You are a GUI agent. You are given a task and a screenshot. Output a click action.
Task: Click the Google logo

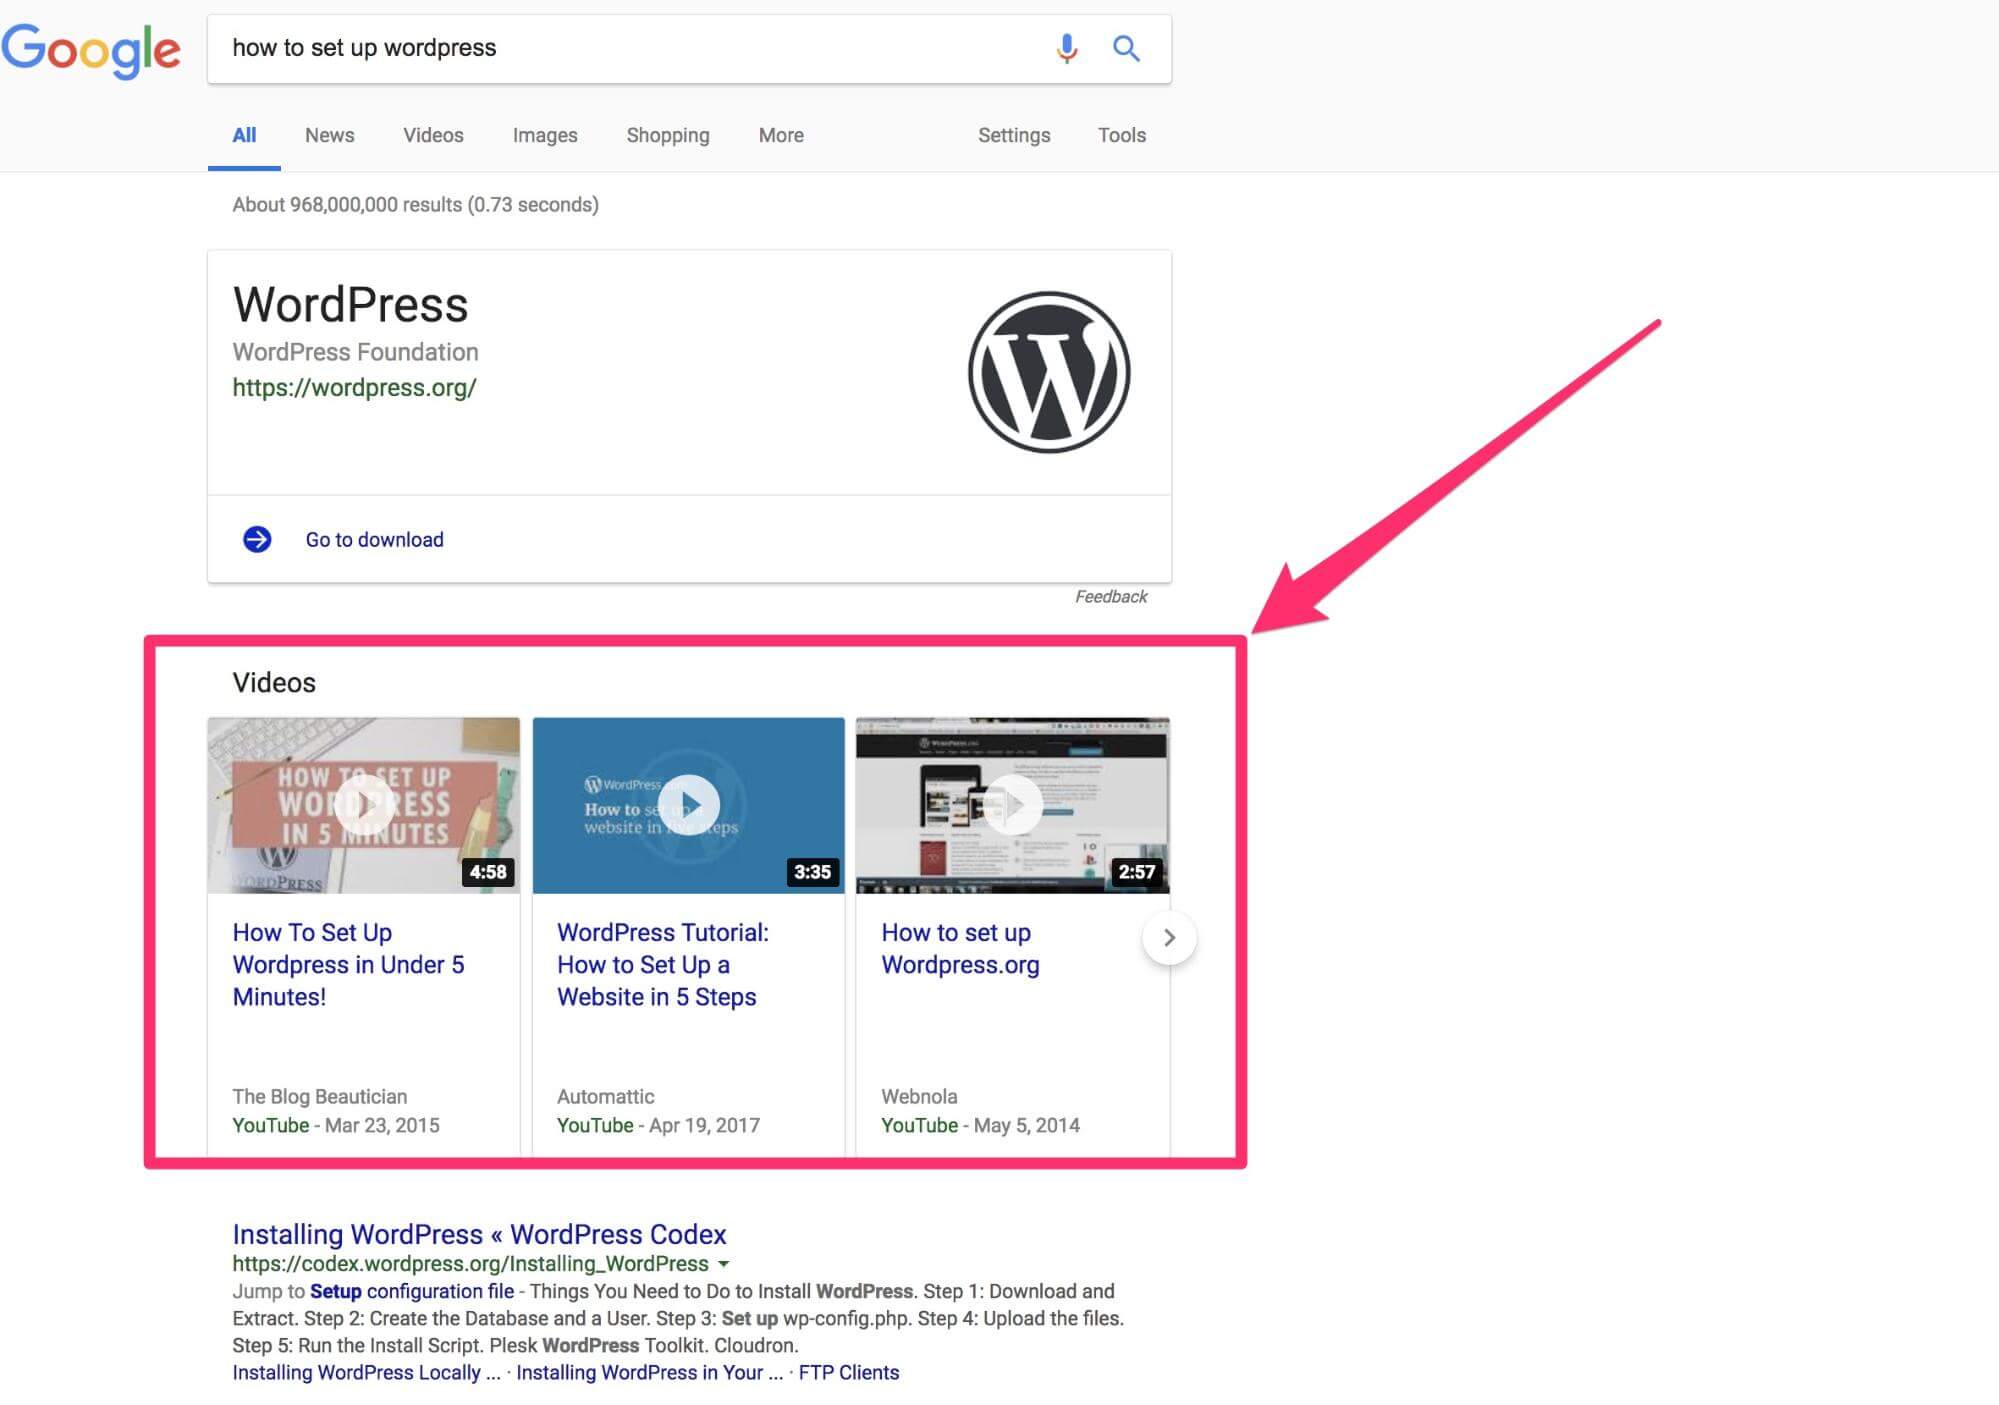pyautogui.click(x=91, y=50)
